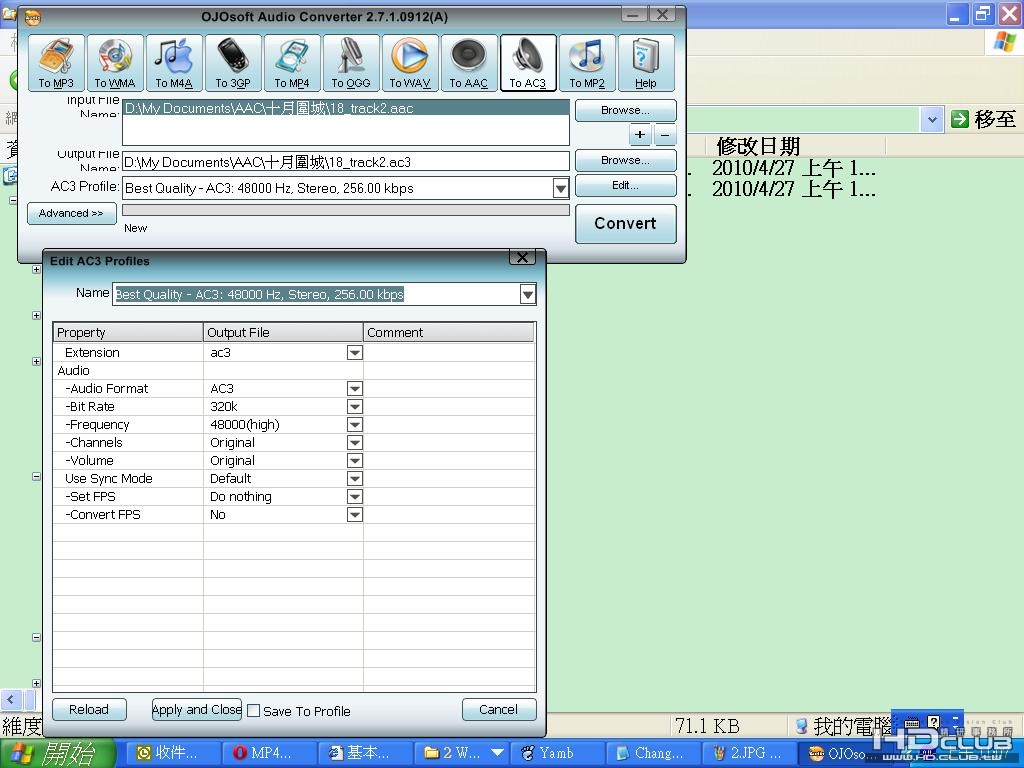Select the 18_track2.aac input file entry
The image size is (1024, 768).
[345, 108]
